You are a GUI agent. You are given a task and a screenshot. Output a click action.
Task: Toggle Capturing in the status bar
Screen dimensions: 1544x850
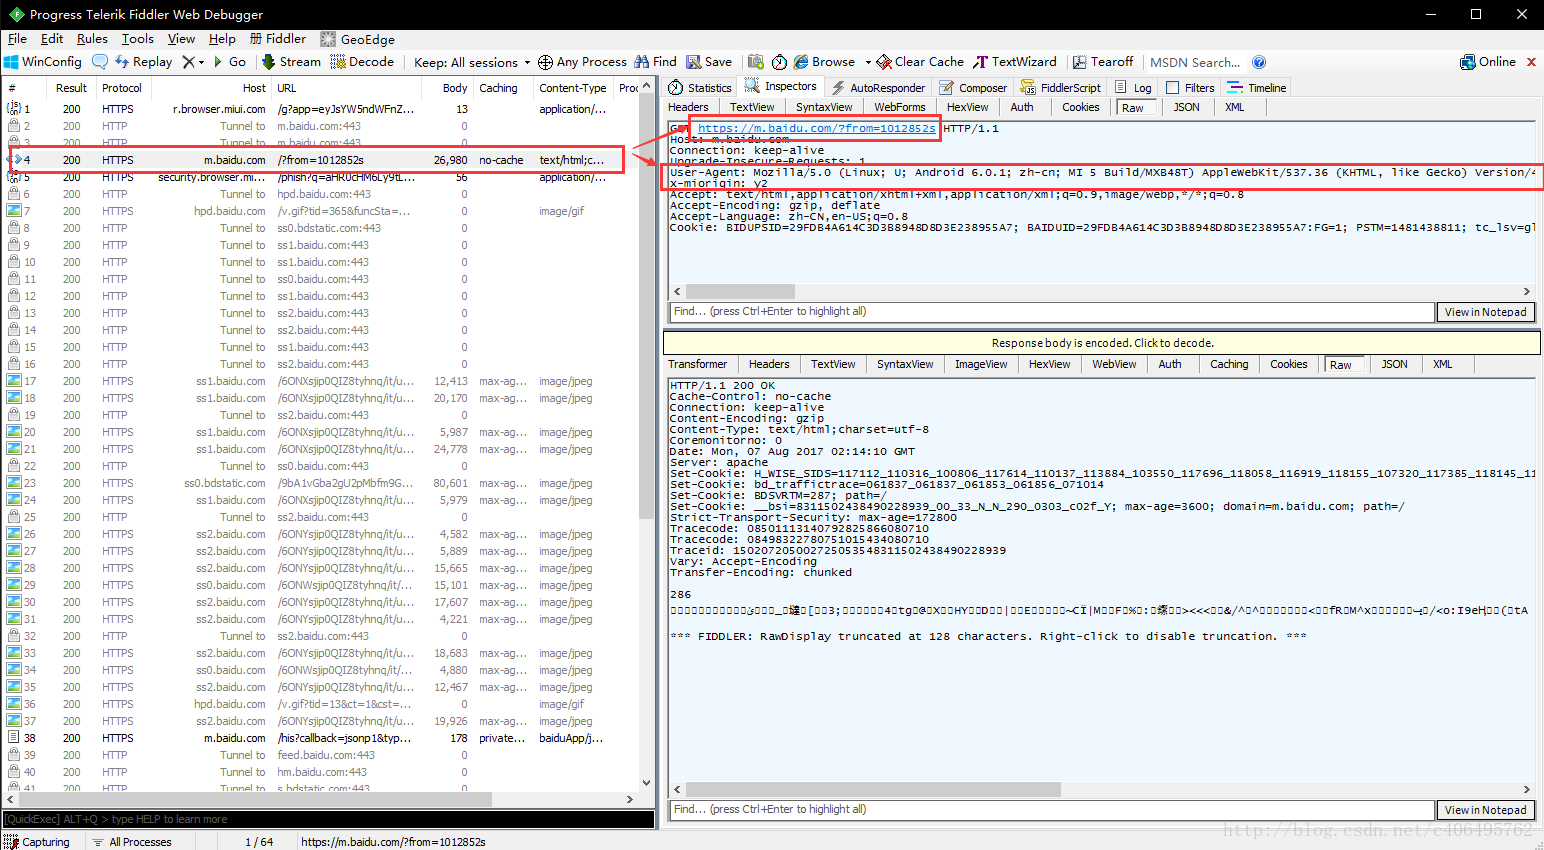click(37, 842)
